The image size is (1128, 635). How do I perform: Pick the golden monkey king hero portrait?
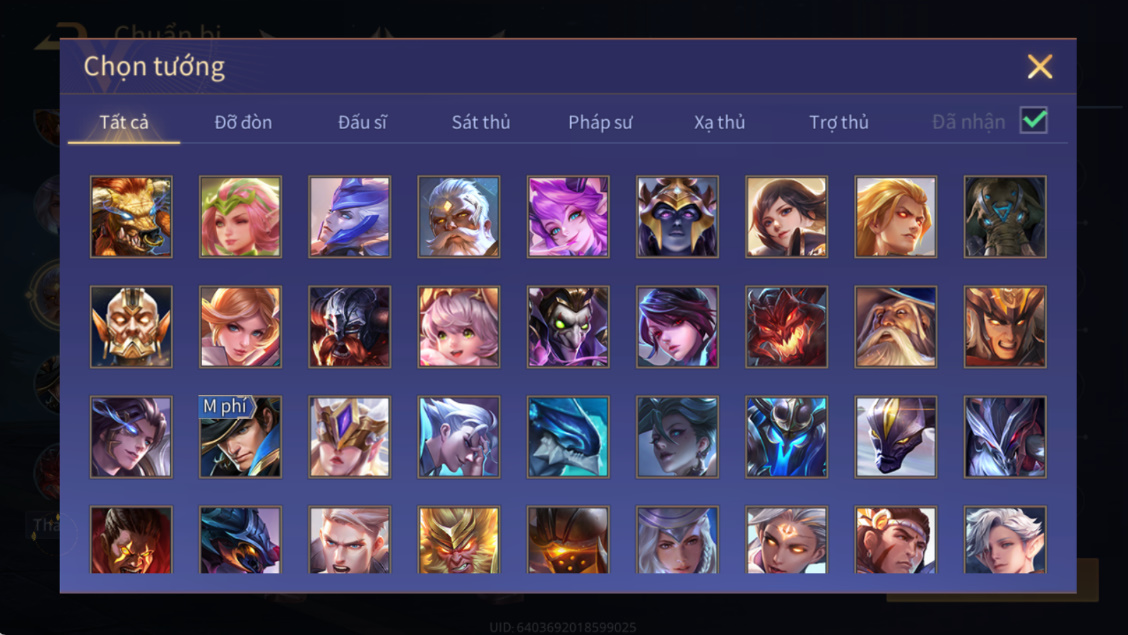click(459, 539)
